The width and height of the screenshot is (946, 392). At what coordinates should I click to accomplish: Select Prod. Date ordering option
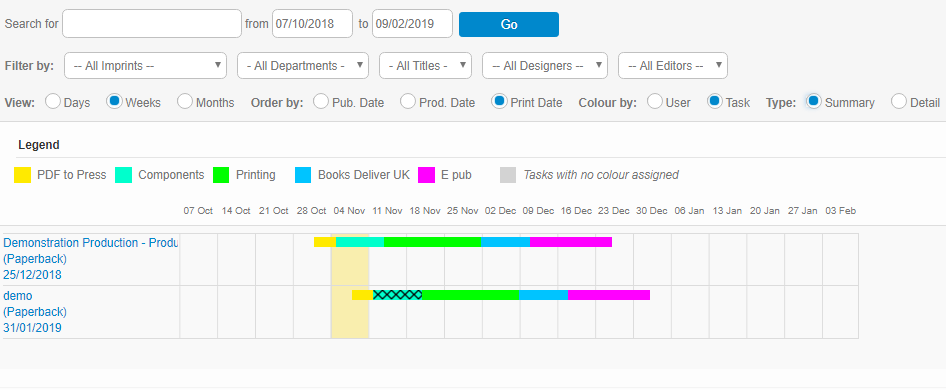pos(408,101)
